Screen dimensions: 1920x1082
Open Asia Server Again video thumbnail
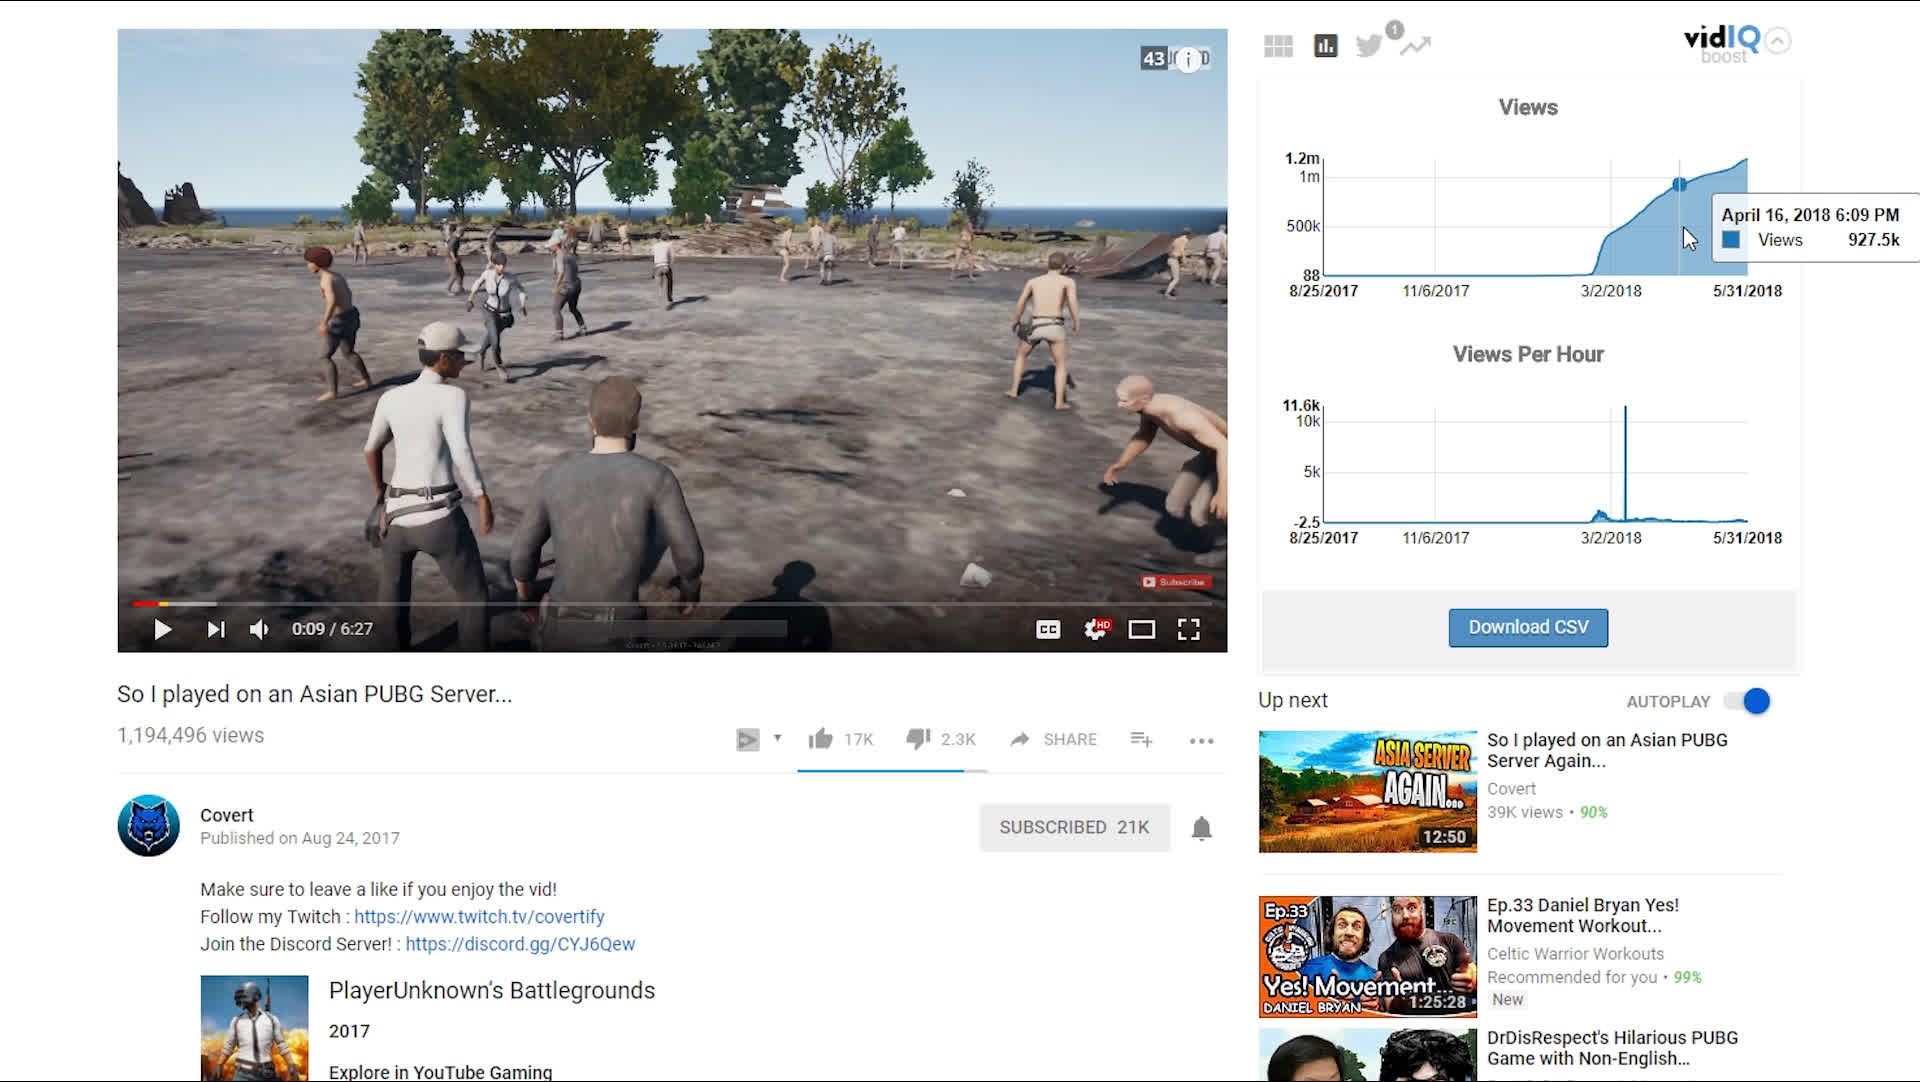click(x=1367, y=791)
